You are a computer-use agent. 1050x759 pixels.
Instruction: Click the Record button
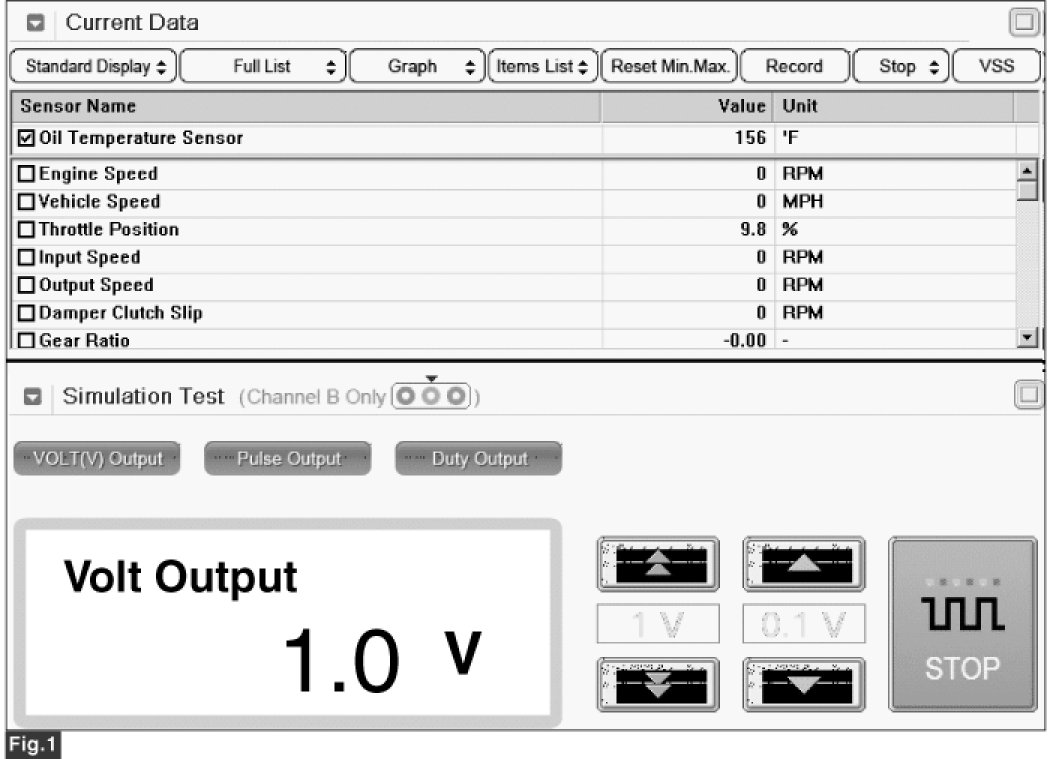click(794, 67)
